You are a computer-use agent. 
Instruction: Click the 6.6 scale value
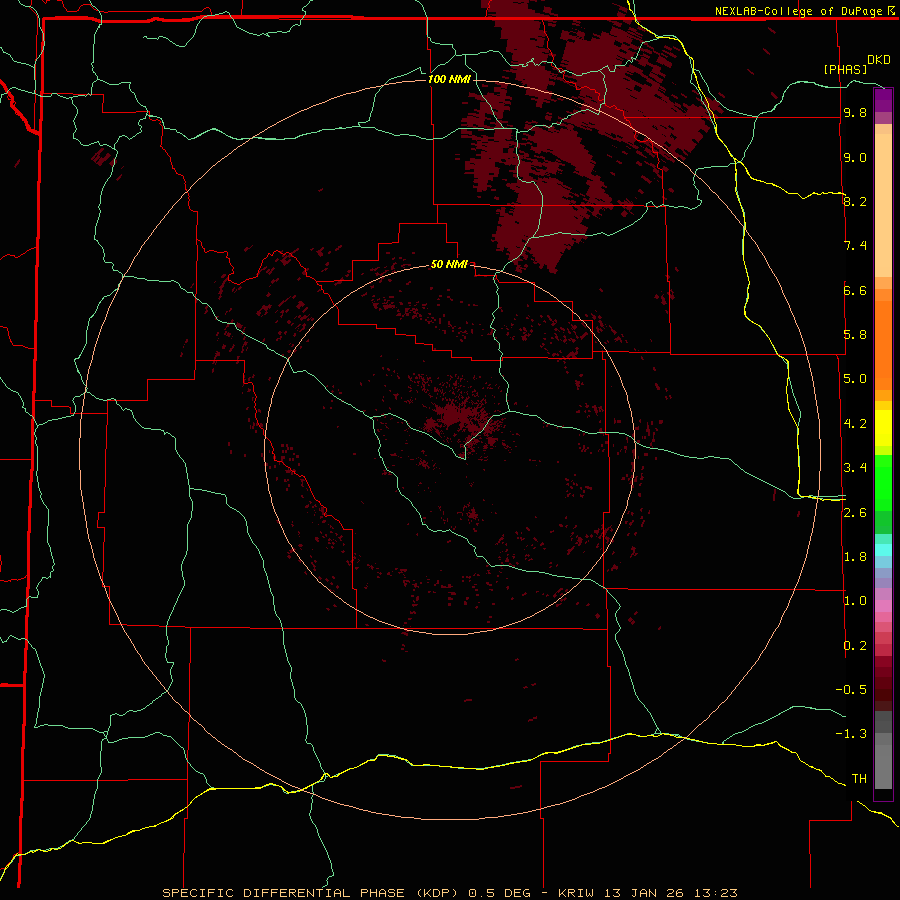tap(855, 290)
